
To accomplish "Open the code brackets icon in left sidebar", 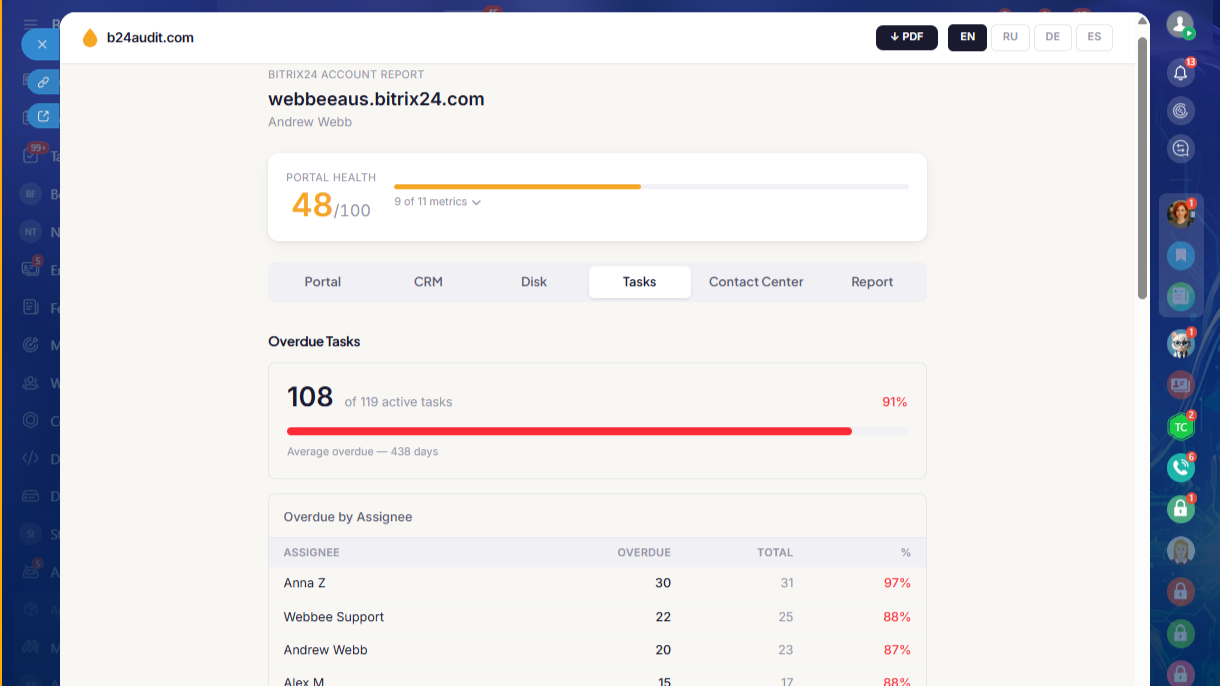I will tap(31, 458).
